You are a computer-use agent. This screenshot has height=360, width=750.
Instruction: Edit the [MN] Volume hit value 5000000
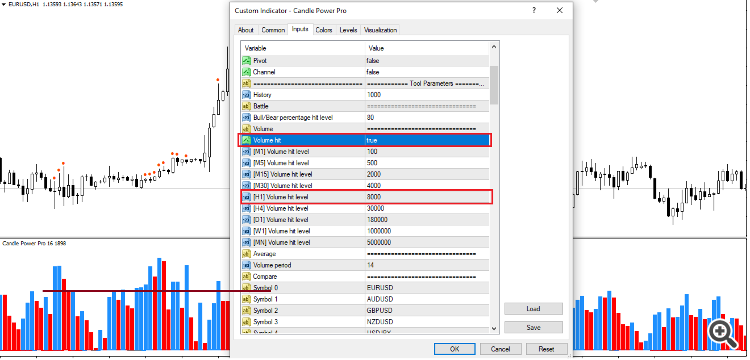coord(379,242)
